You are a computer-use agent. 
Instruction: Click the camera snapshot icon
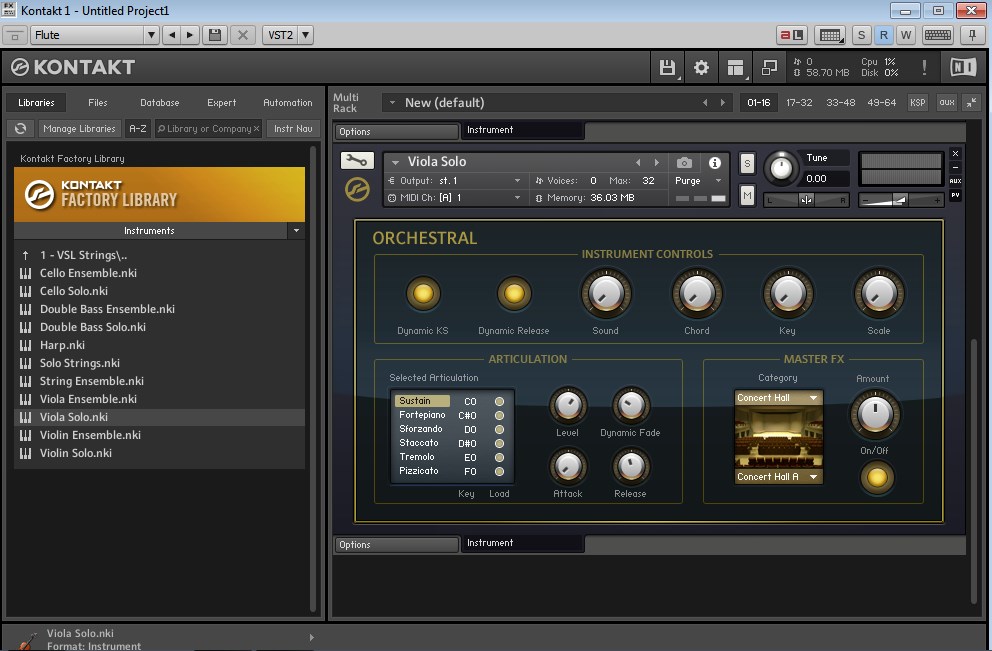[x=684, y=163]
